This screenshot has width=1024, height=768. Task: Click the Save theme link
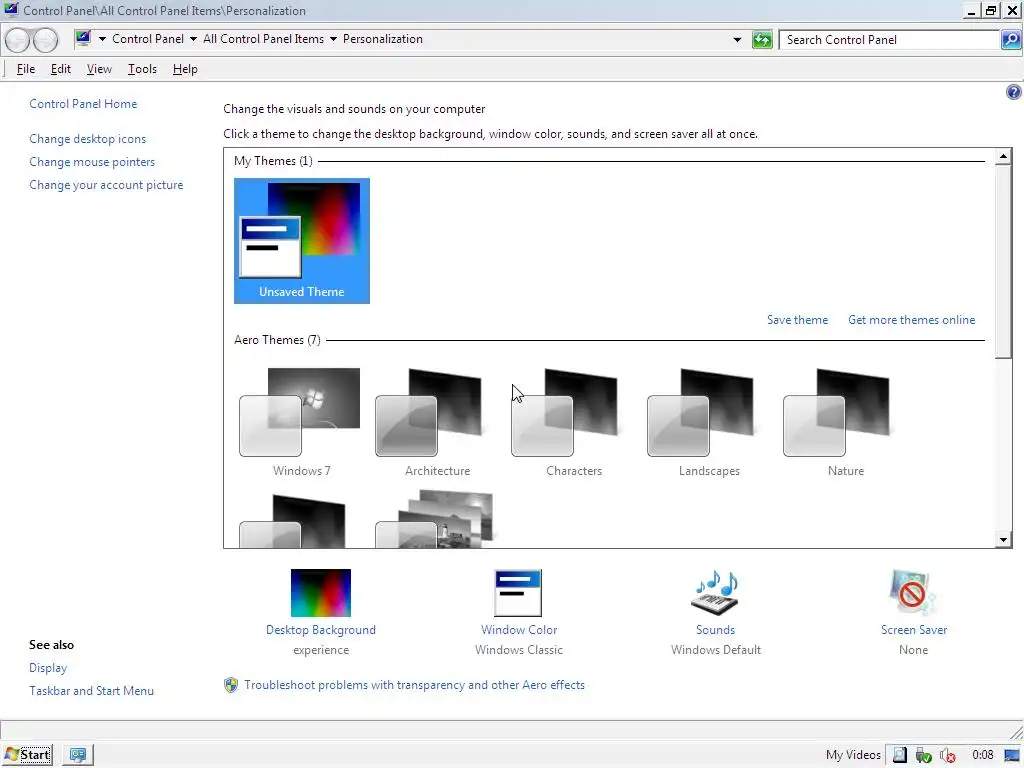coord(797,320)
